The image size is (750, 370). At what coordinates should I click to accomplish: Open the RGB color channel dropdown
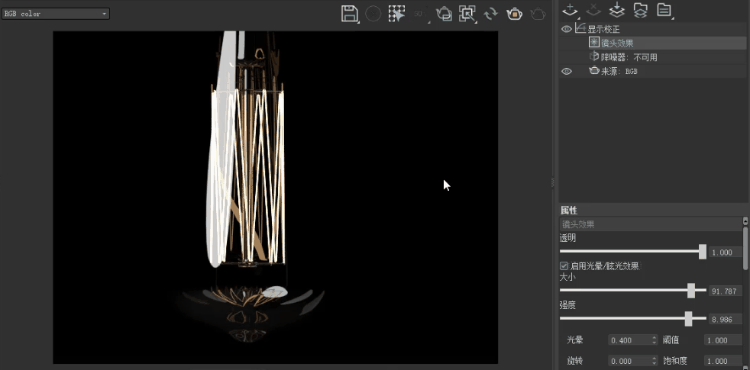55,13
